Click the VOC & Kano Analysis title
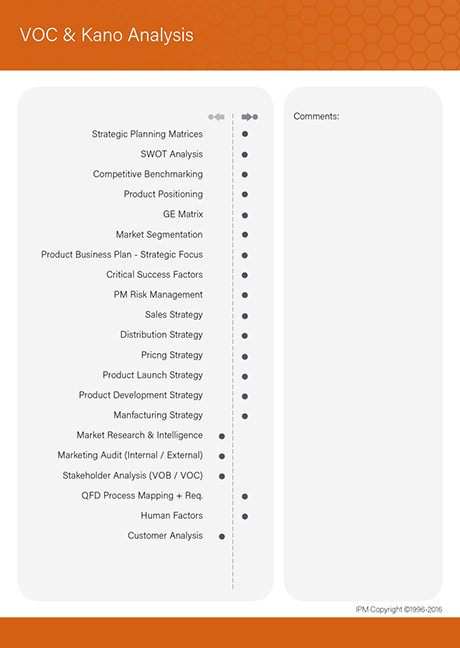 [x=107, y=35]
